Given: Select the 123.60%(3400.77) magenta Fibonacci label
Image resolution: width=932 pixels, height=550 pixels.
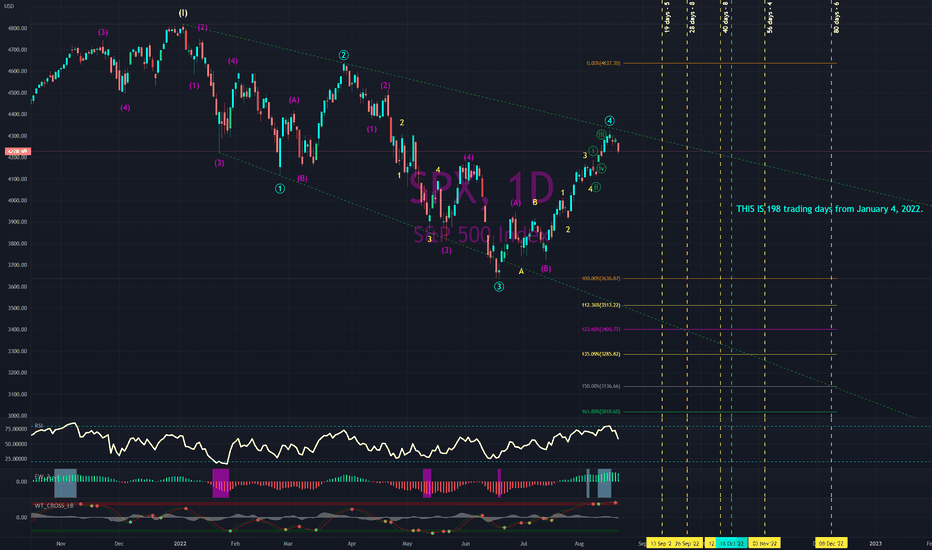Looking at the screenshot, I should 601,329.
